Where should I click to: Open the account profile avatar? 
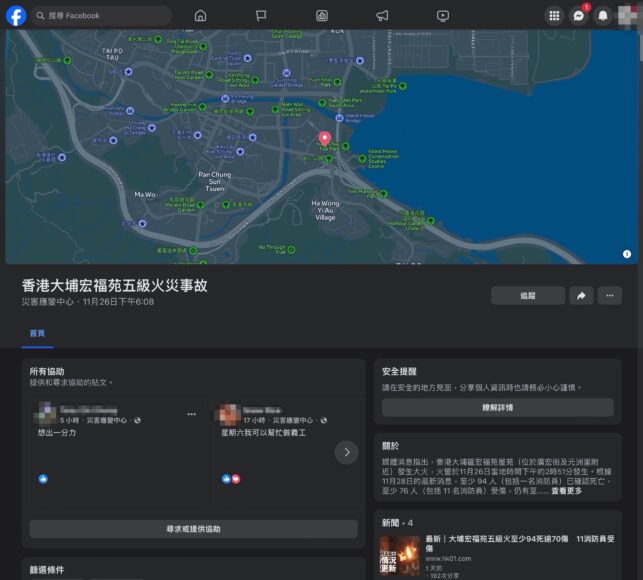pyautogui.click(x=628, y=16)
